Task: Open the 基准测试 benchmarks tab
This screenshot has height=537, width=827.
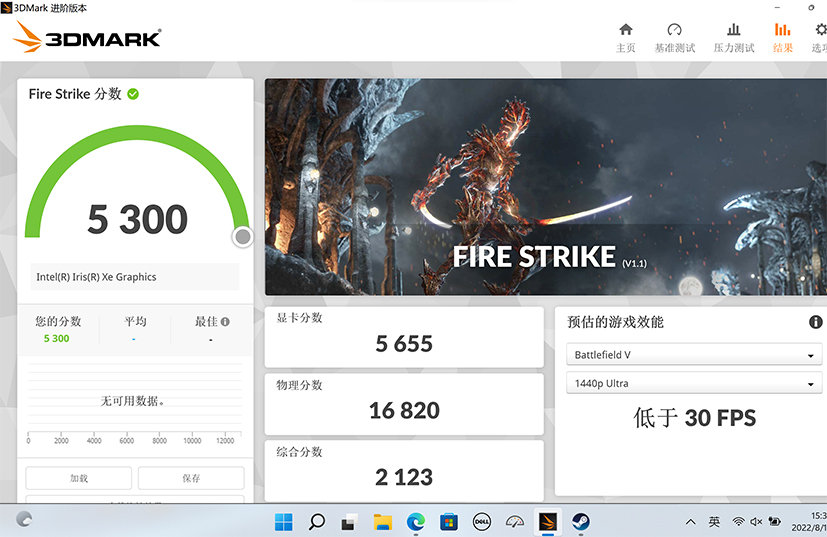Action: (675, 37)
